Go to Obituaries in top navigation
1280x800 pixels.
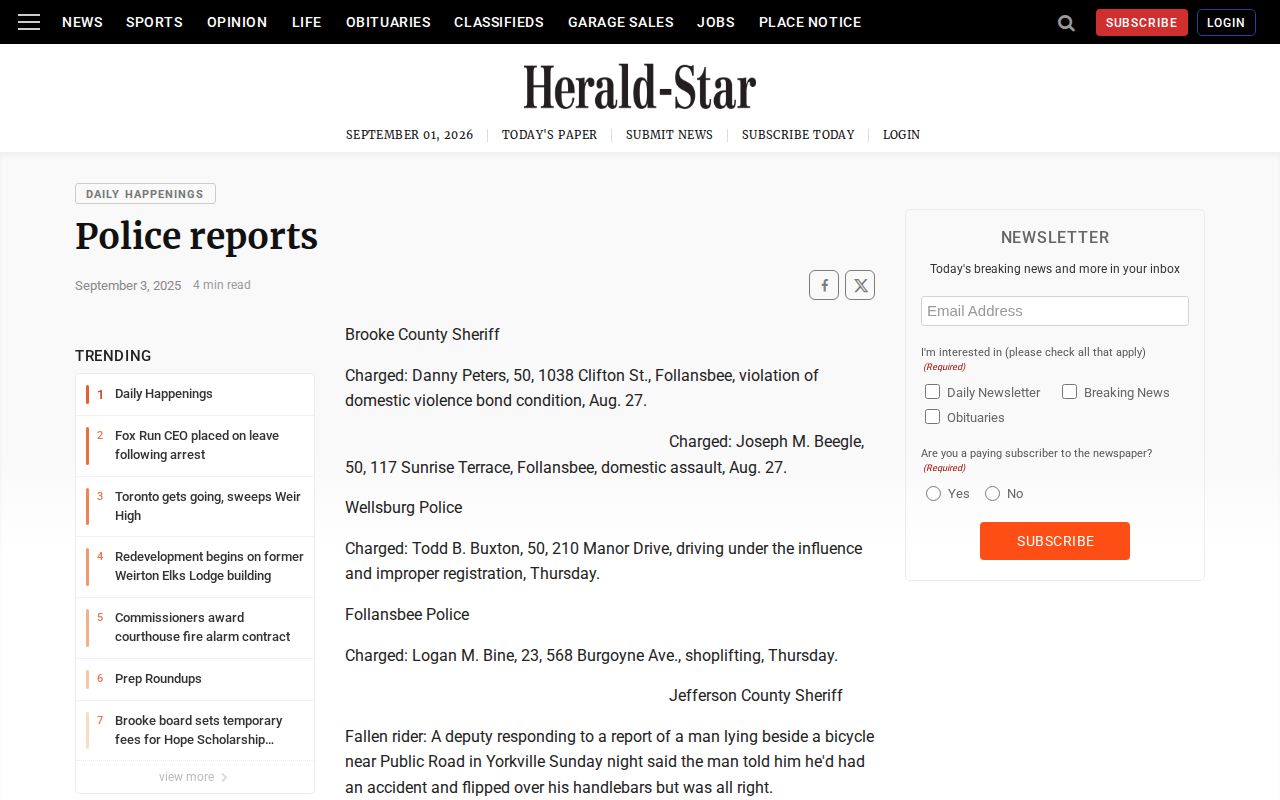point(388,22)
